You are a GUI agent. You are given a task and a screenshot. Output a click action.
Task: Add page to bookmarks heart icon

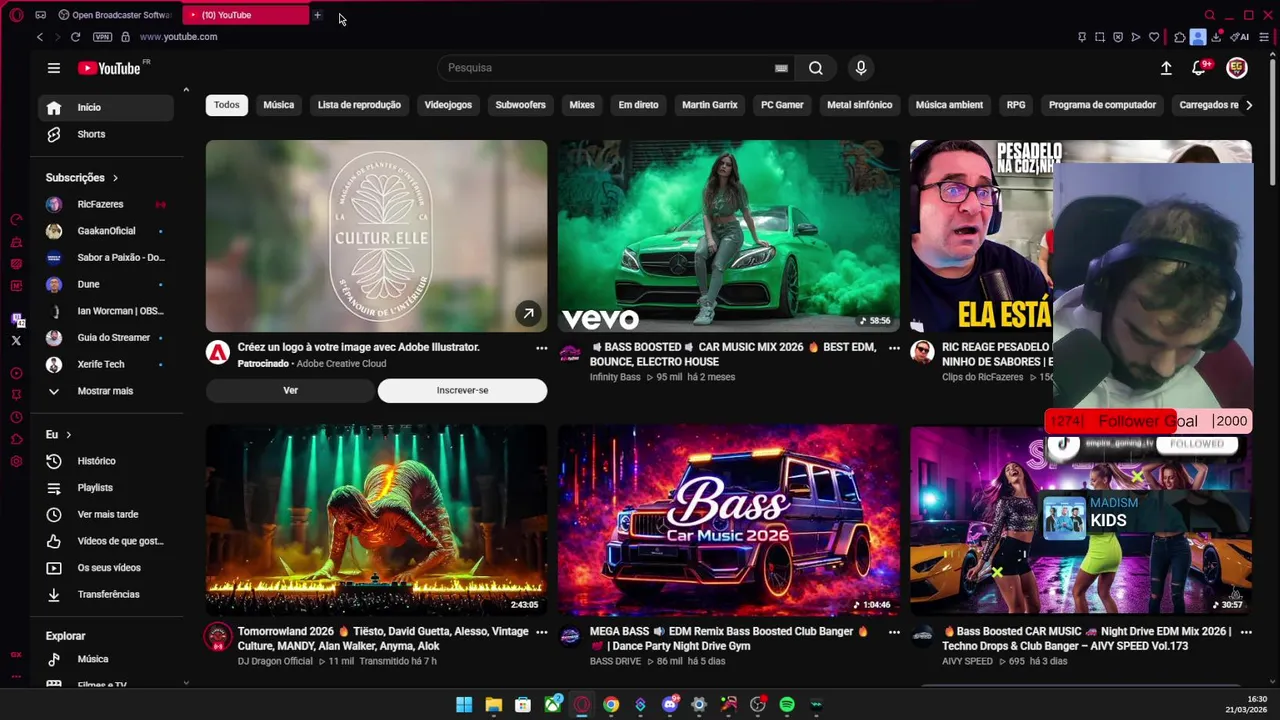[1154, 37]
